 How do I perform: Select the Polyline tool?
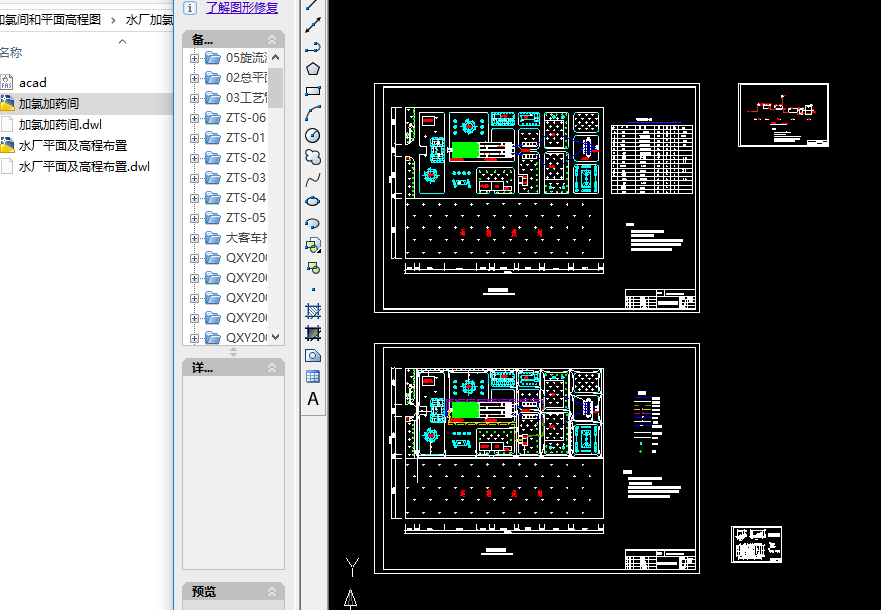pyautogui.click(x=313, y=47)
